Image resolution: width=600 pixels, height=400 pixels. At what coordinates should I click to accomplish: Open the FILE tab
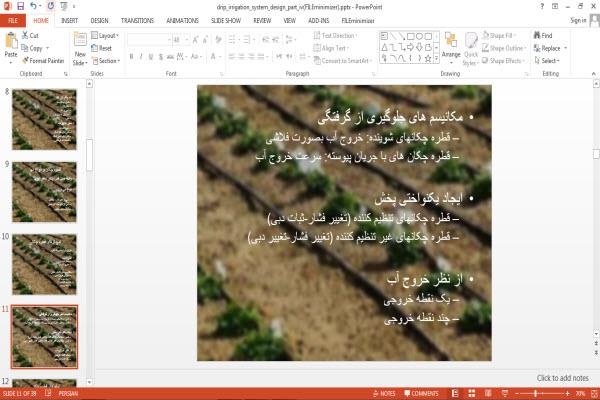pyautogui.click(x=13, y=21)
